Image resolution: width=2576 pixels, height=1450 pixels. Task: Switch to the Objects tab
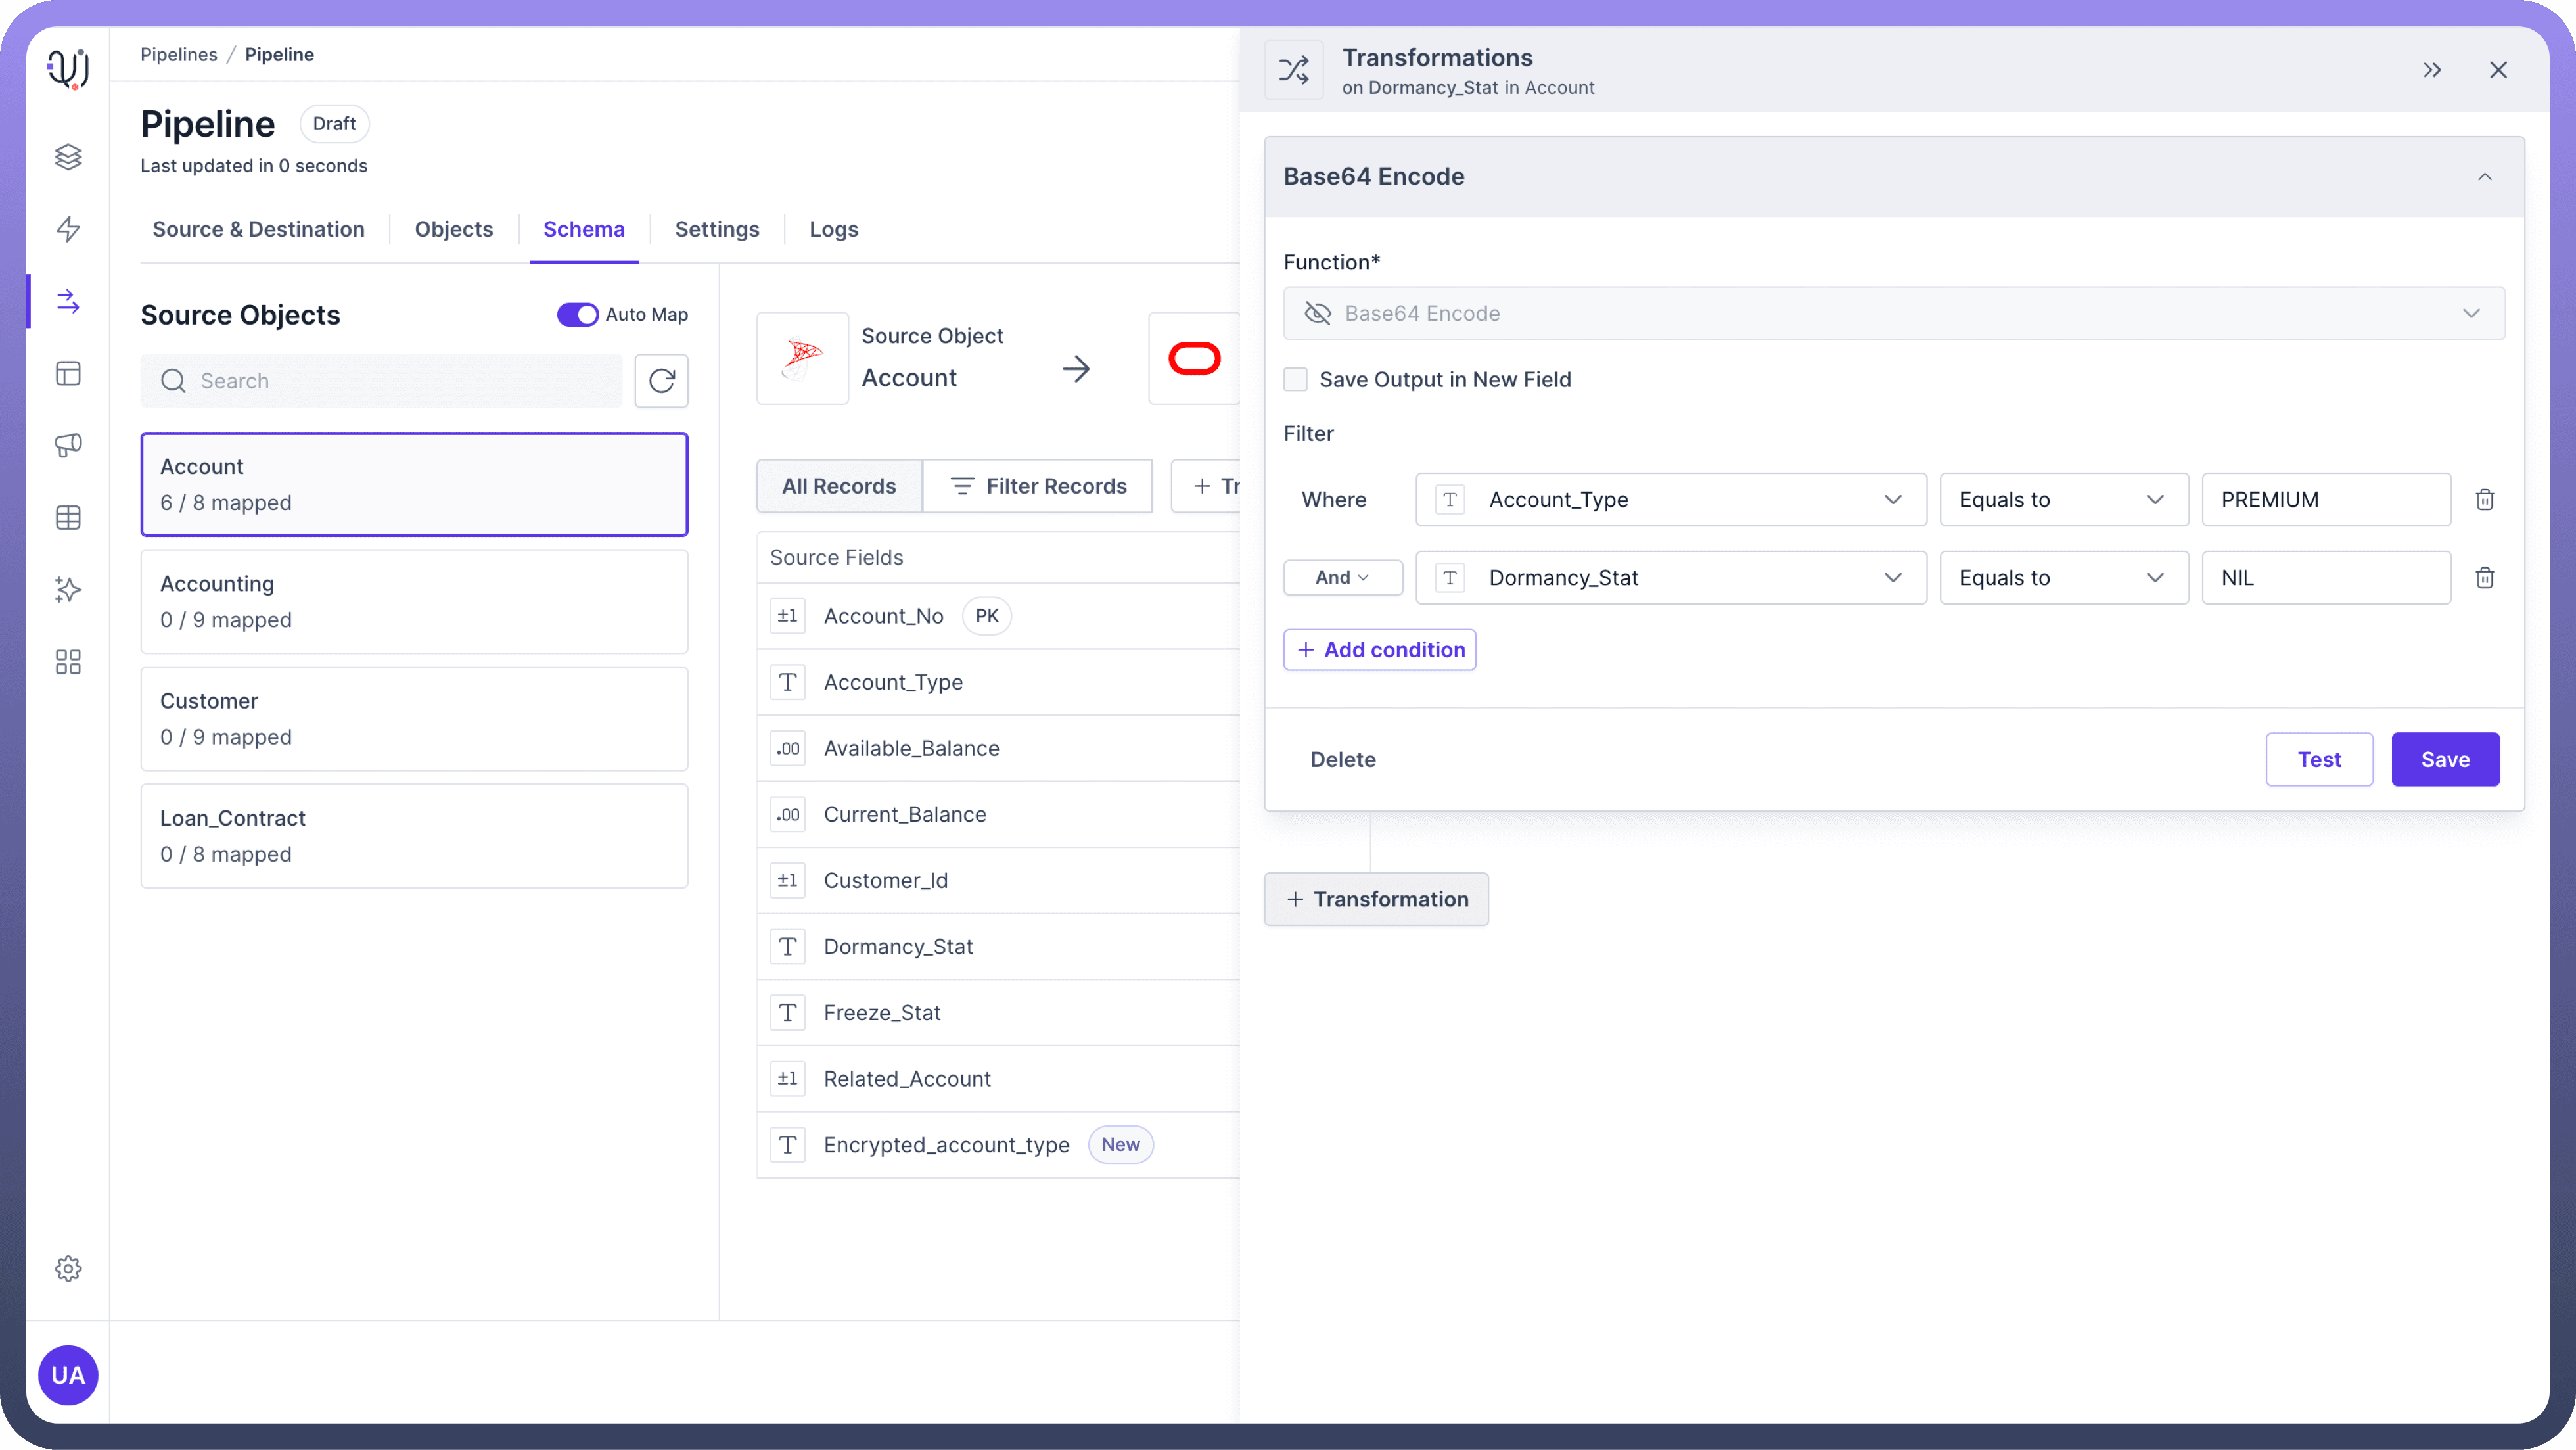pyautogui.click(x=453, y=230)
